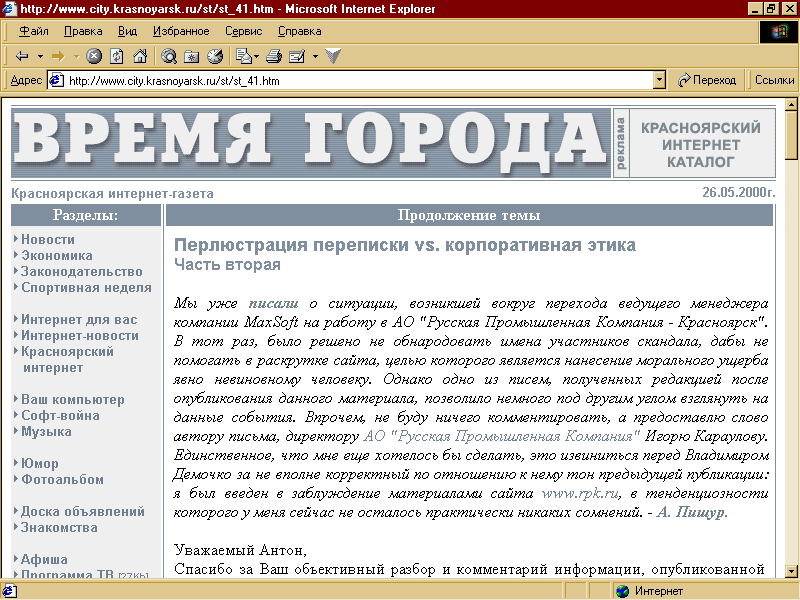Click the Windows logo throbber icon
The image size is (800, 600).
tap(779, 32)
